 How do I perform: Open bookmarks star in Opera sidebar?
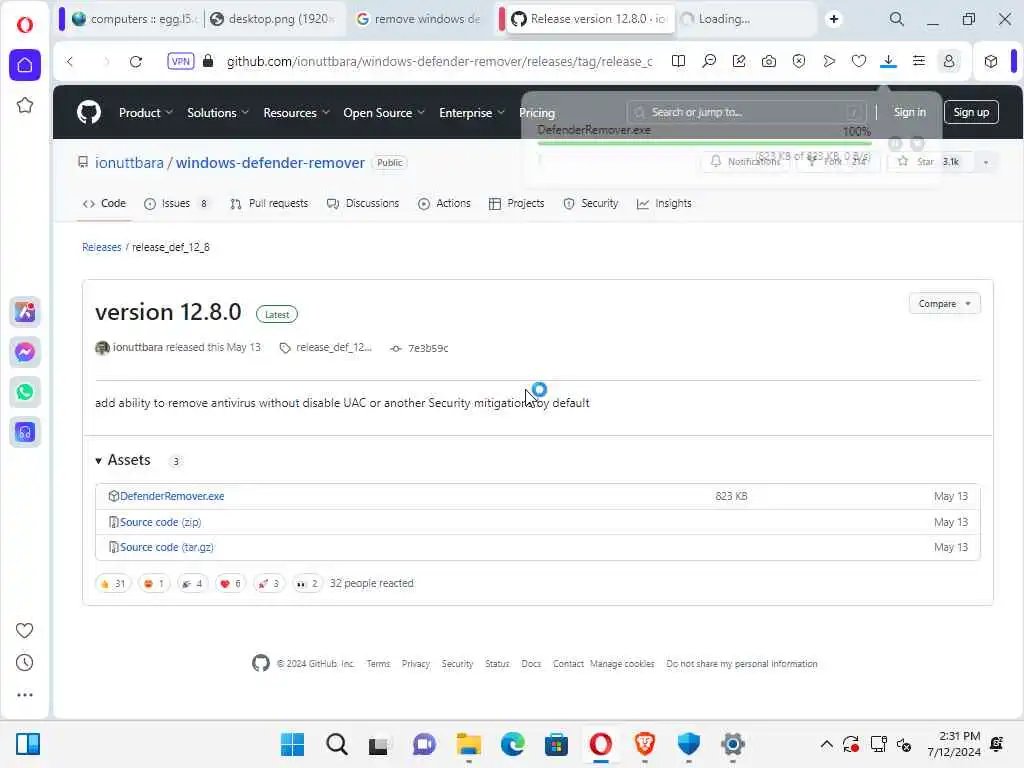[x=25, y=105]
